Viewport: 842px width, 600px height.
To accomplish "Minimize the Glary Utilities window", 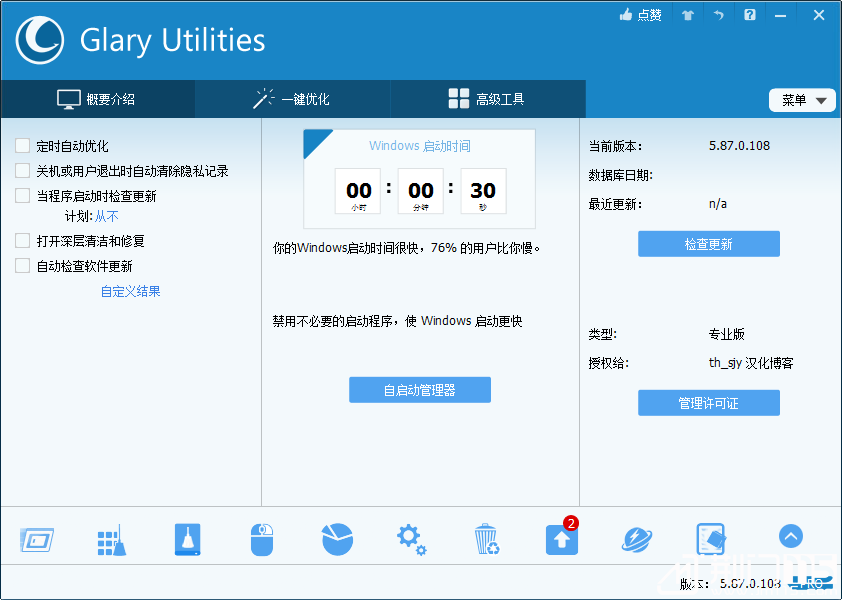I will (x=780, y=16).
